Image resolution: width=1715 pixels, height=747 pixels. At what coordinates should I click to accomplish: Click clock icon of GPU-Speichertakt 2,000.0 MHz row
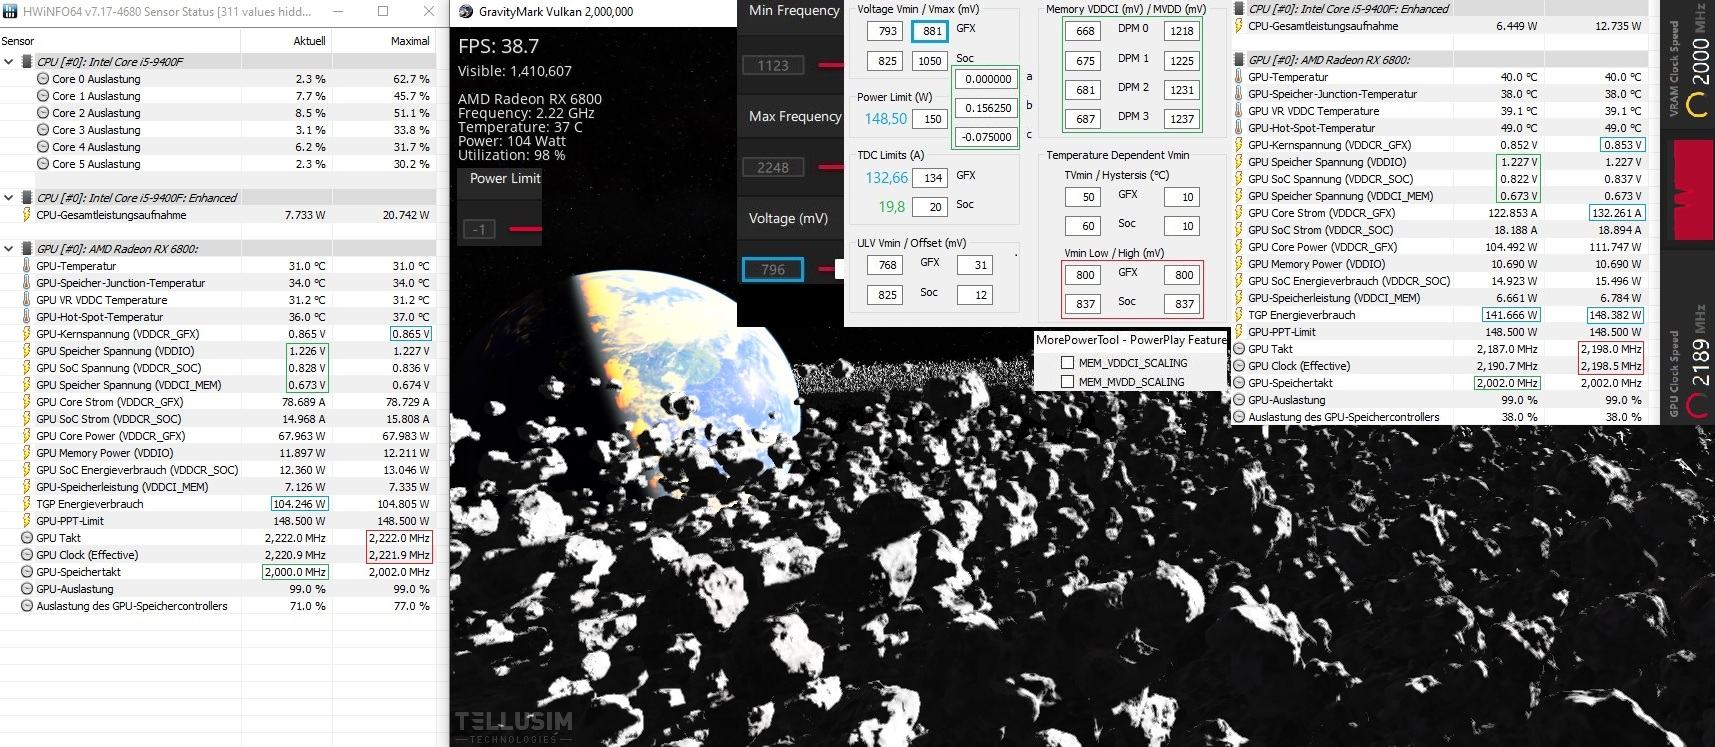tap(27, 571)
